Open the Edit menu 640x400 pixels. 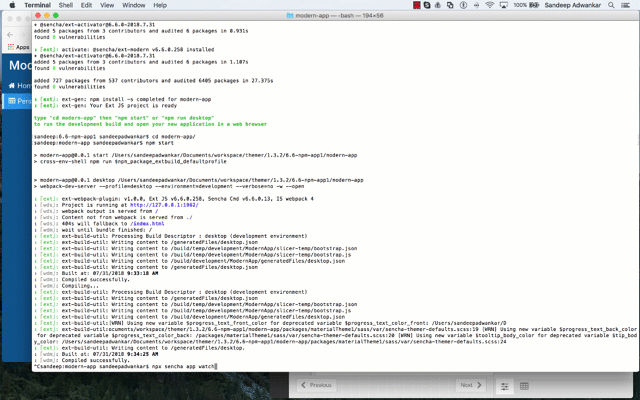click(86, 5)
